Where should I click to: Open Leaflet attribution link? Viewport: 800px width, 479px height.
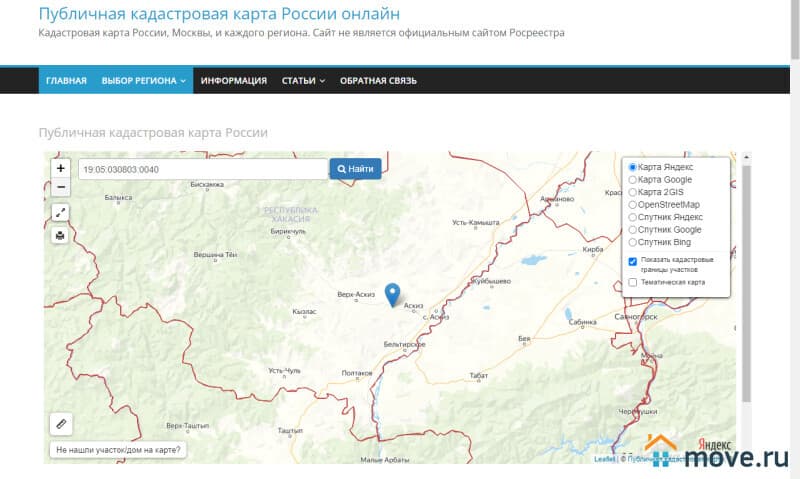pos(605,459)
